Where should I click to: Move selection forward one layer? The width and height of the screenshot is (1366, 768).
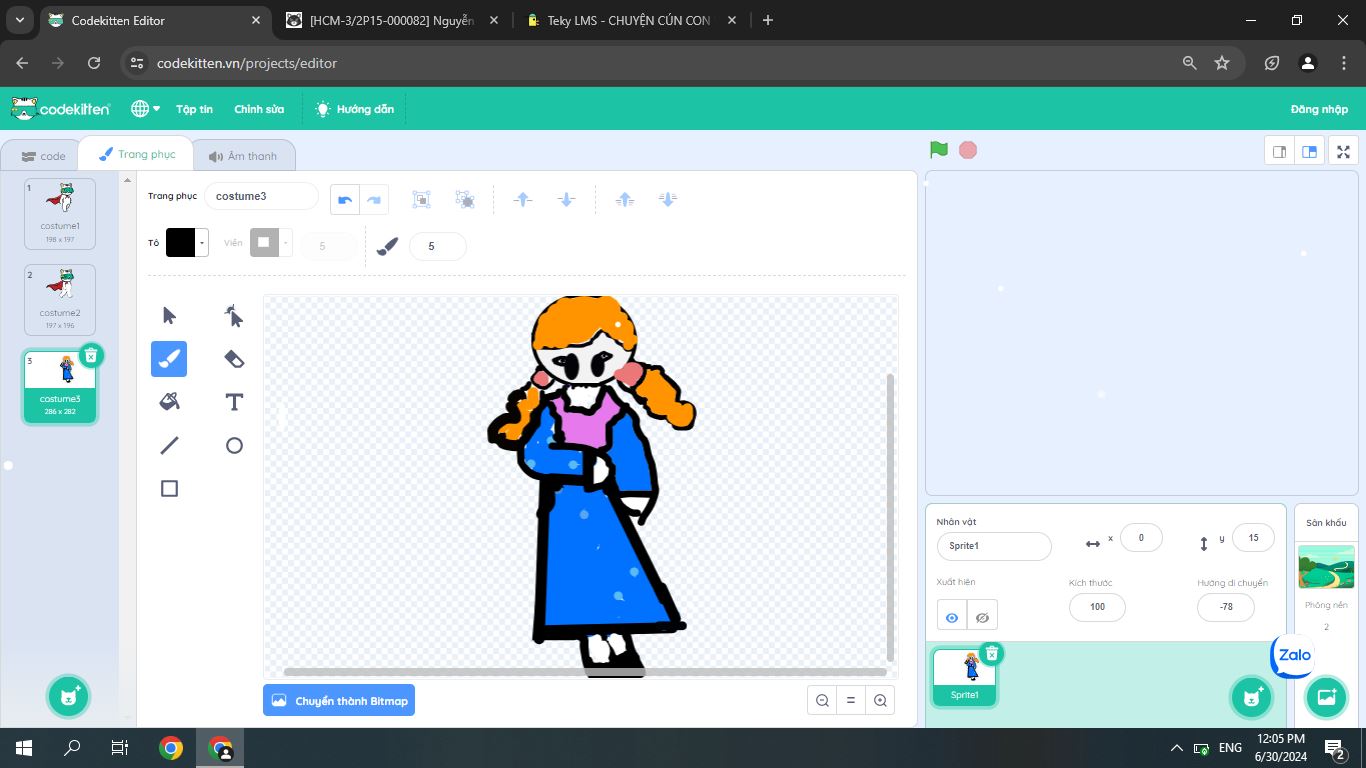(522, 199)
